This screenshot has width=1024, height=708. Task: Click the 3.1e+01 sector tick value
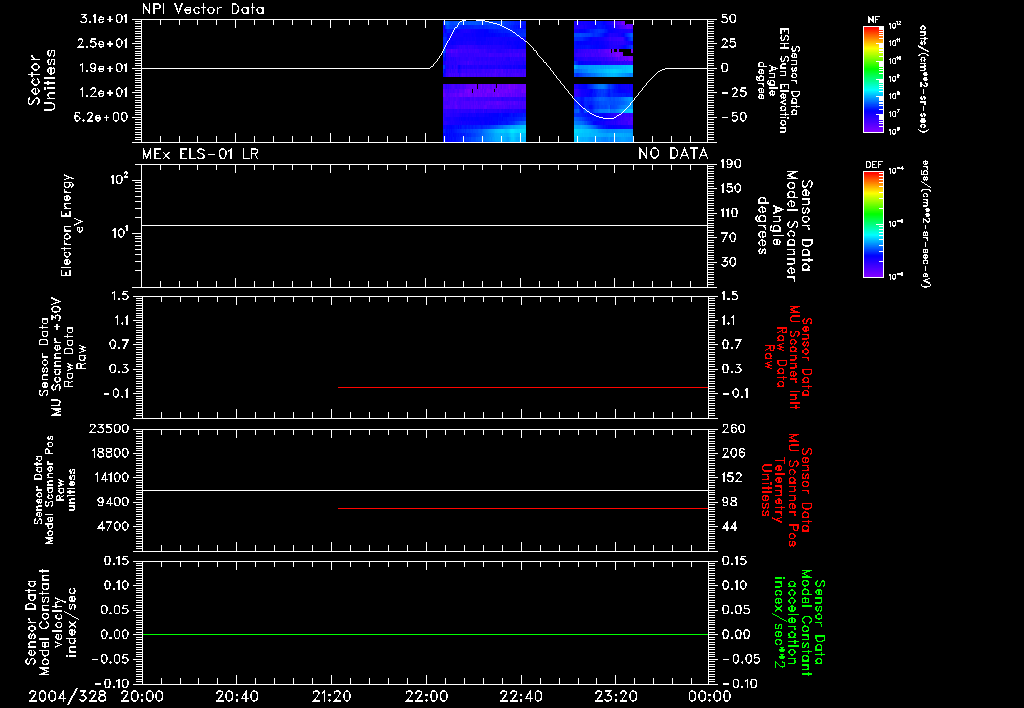[x=104, y=19]
